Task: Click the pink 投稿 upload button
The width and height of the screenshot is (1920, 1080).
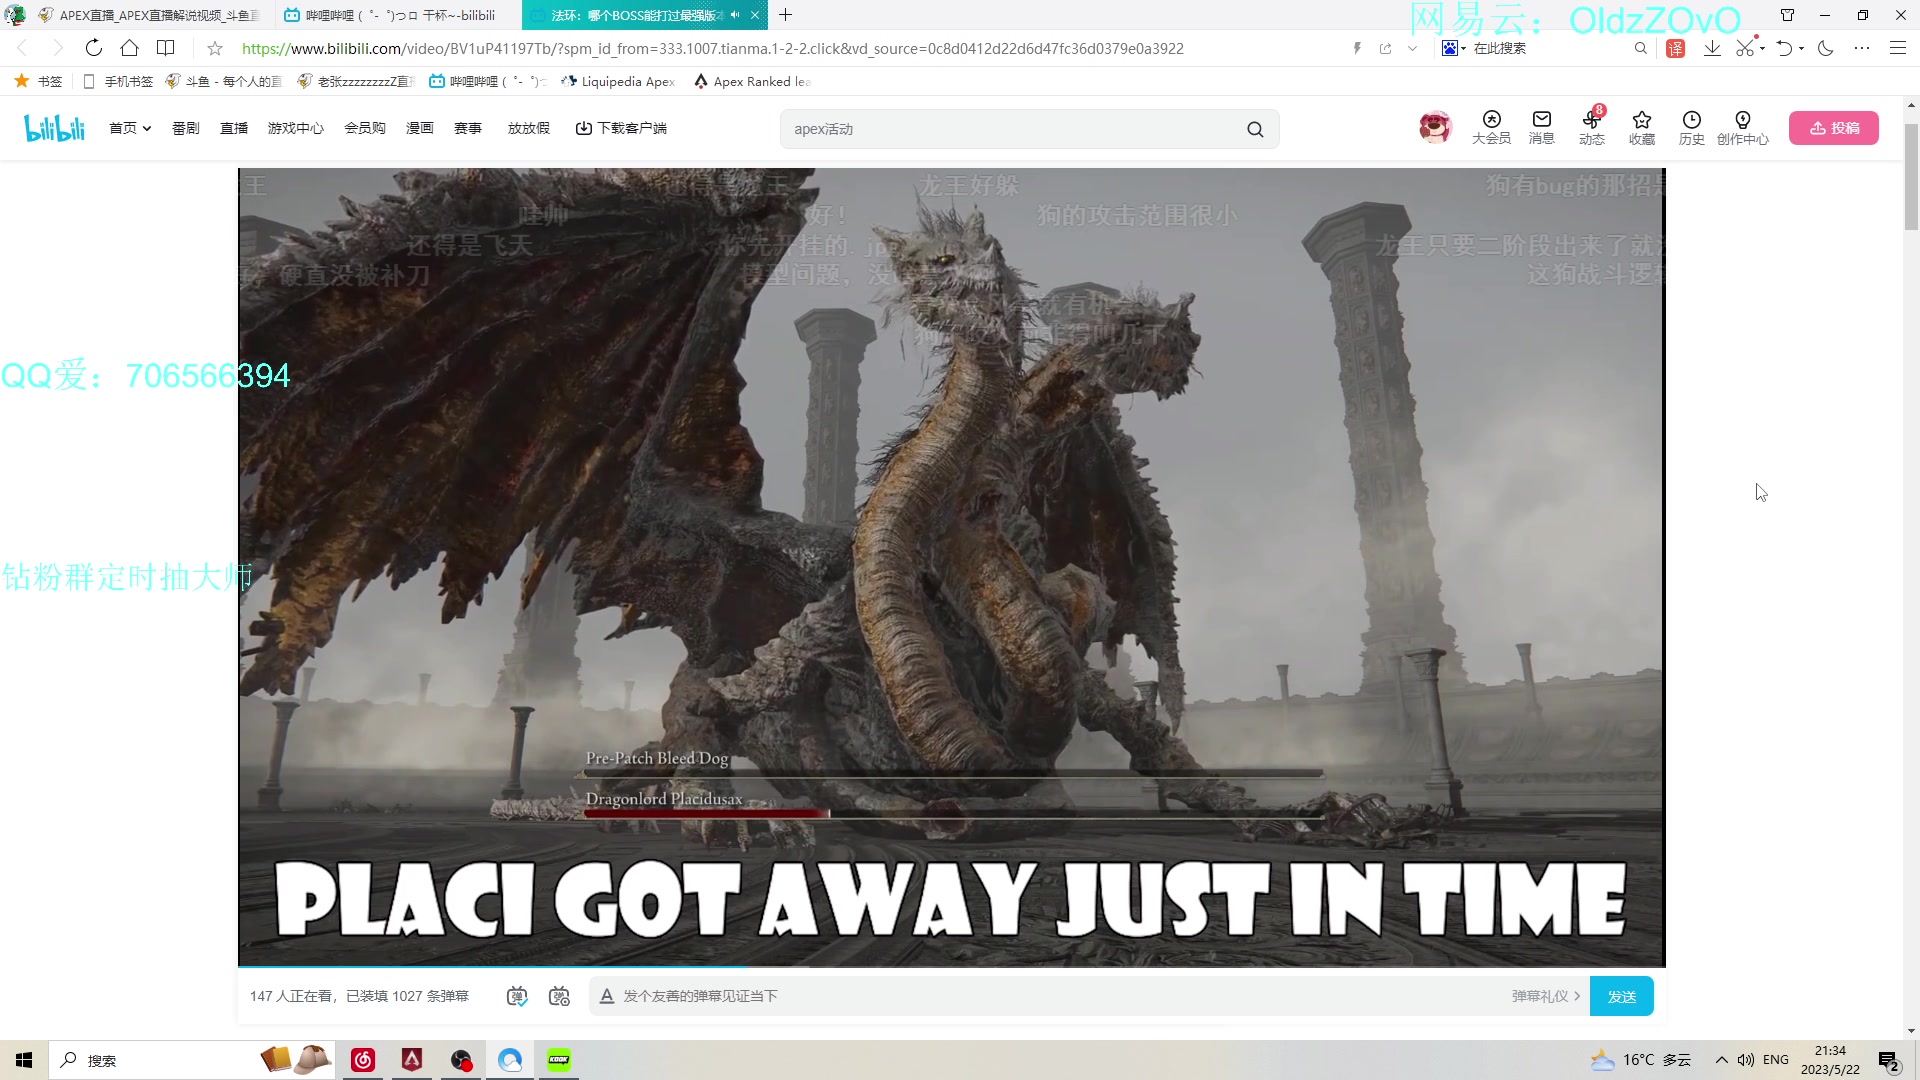Action: [x=1834, y=128]
